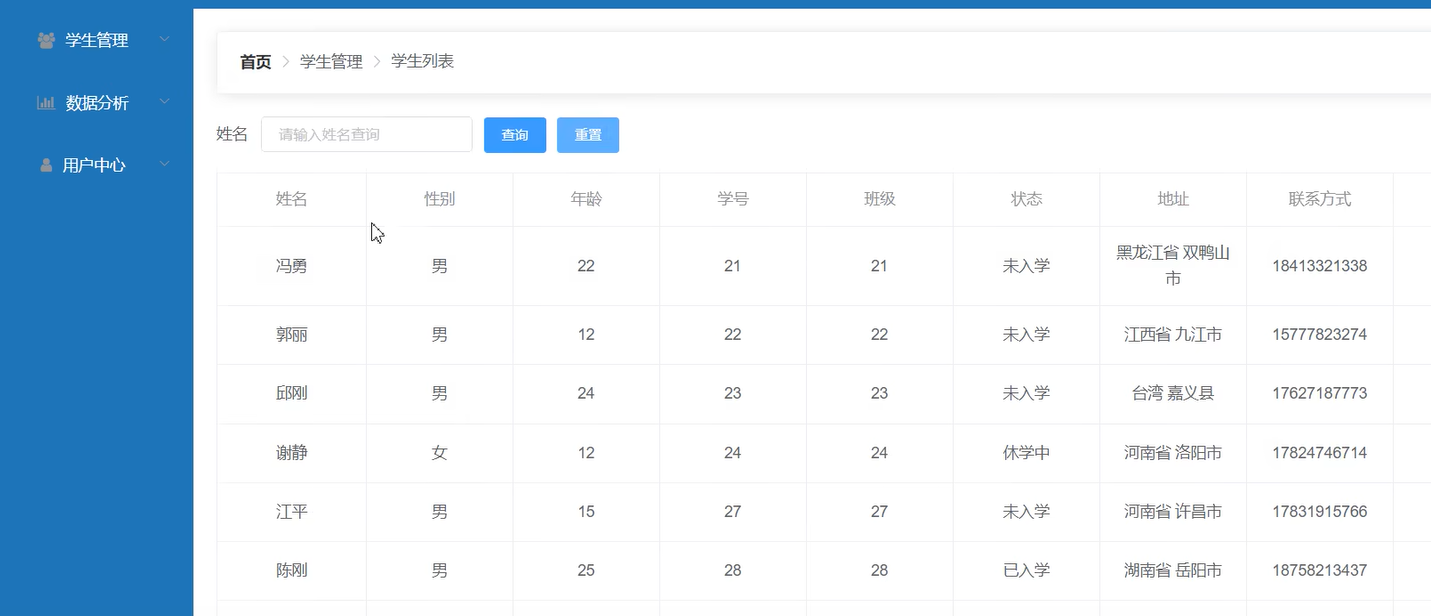
Task: Expand the 用户中心 sidebar menu arrow
Action: click(x=165, y=164)
